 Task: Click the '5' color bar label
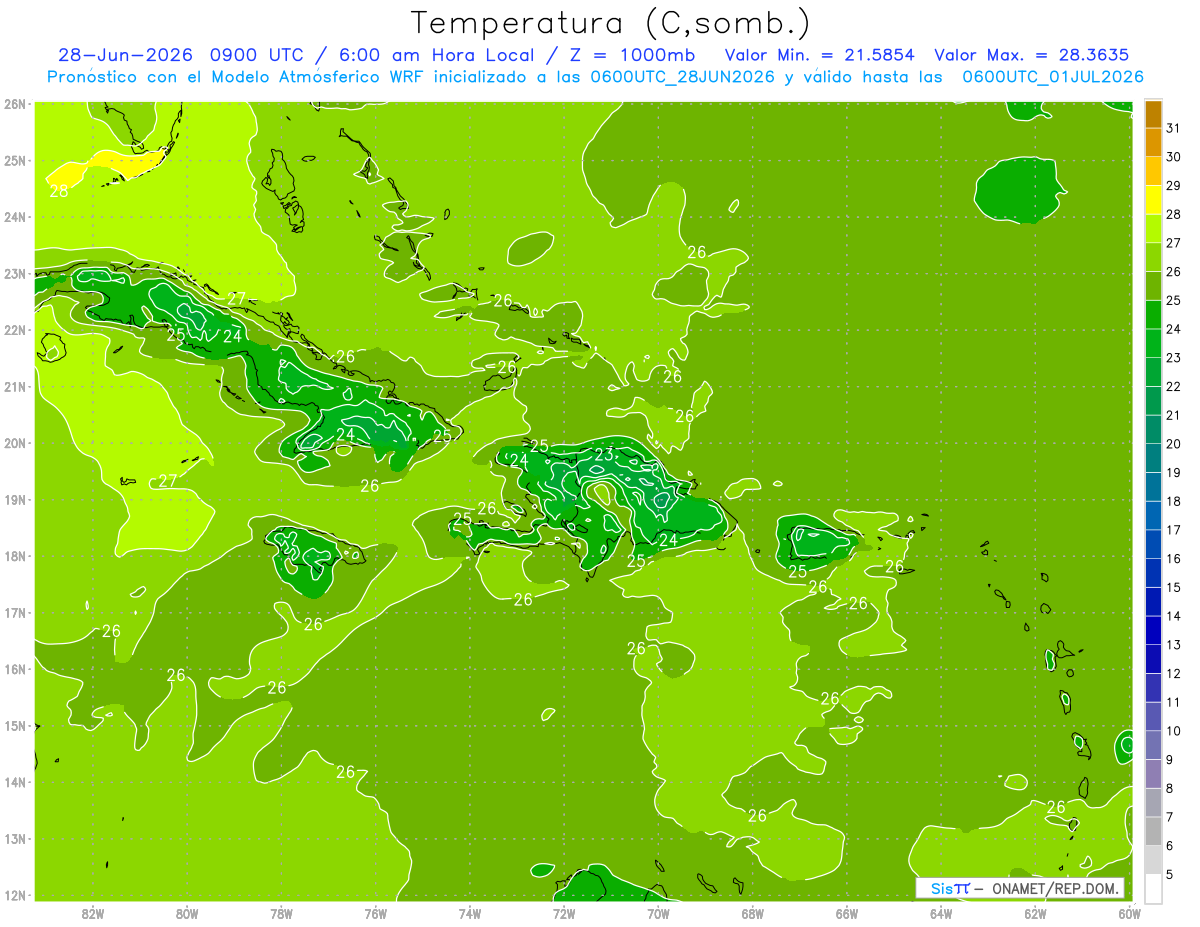coord(1170,874)
